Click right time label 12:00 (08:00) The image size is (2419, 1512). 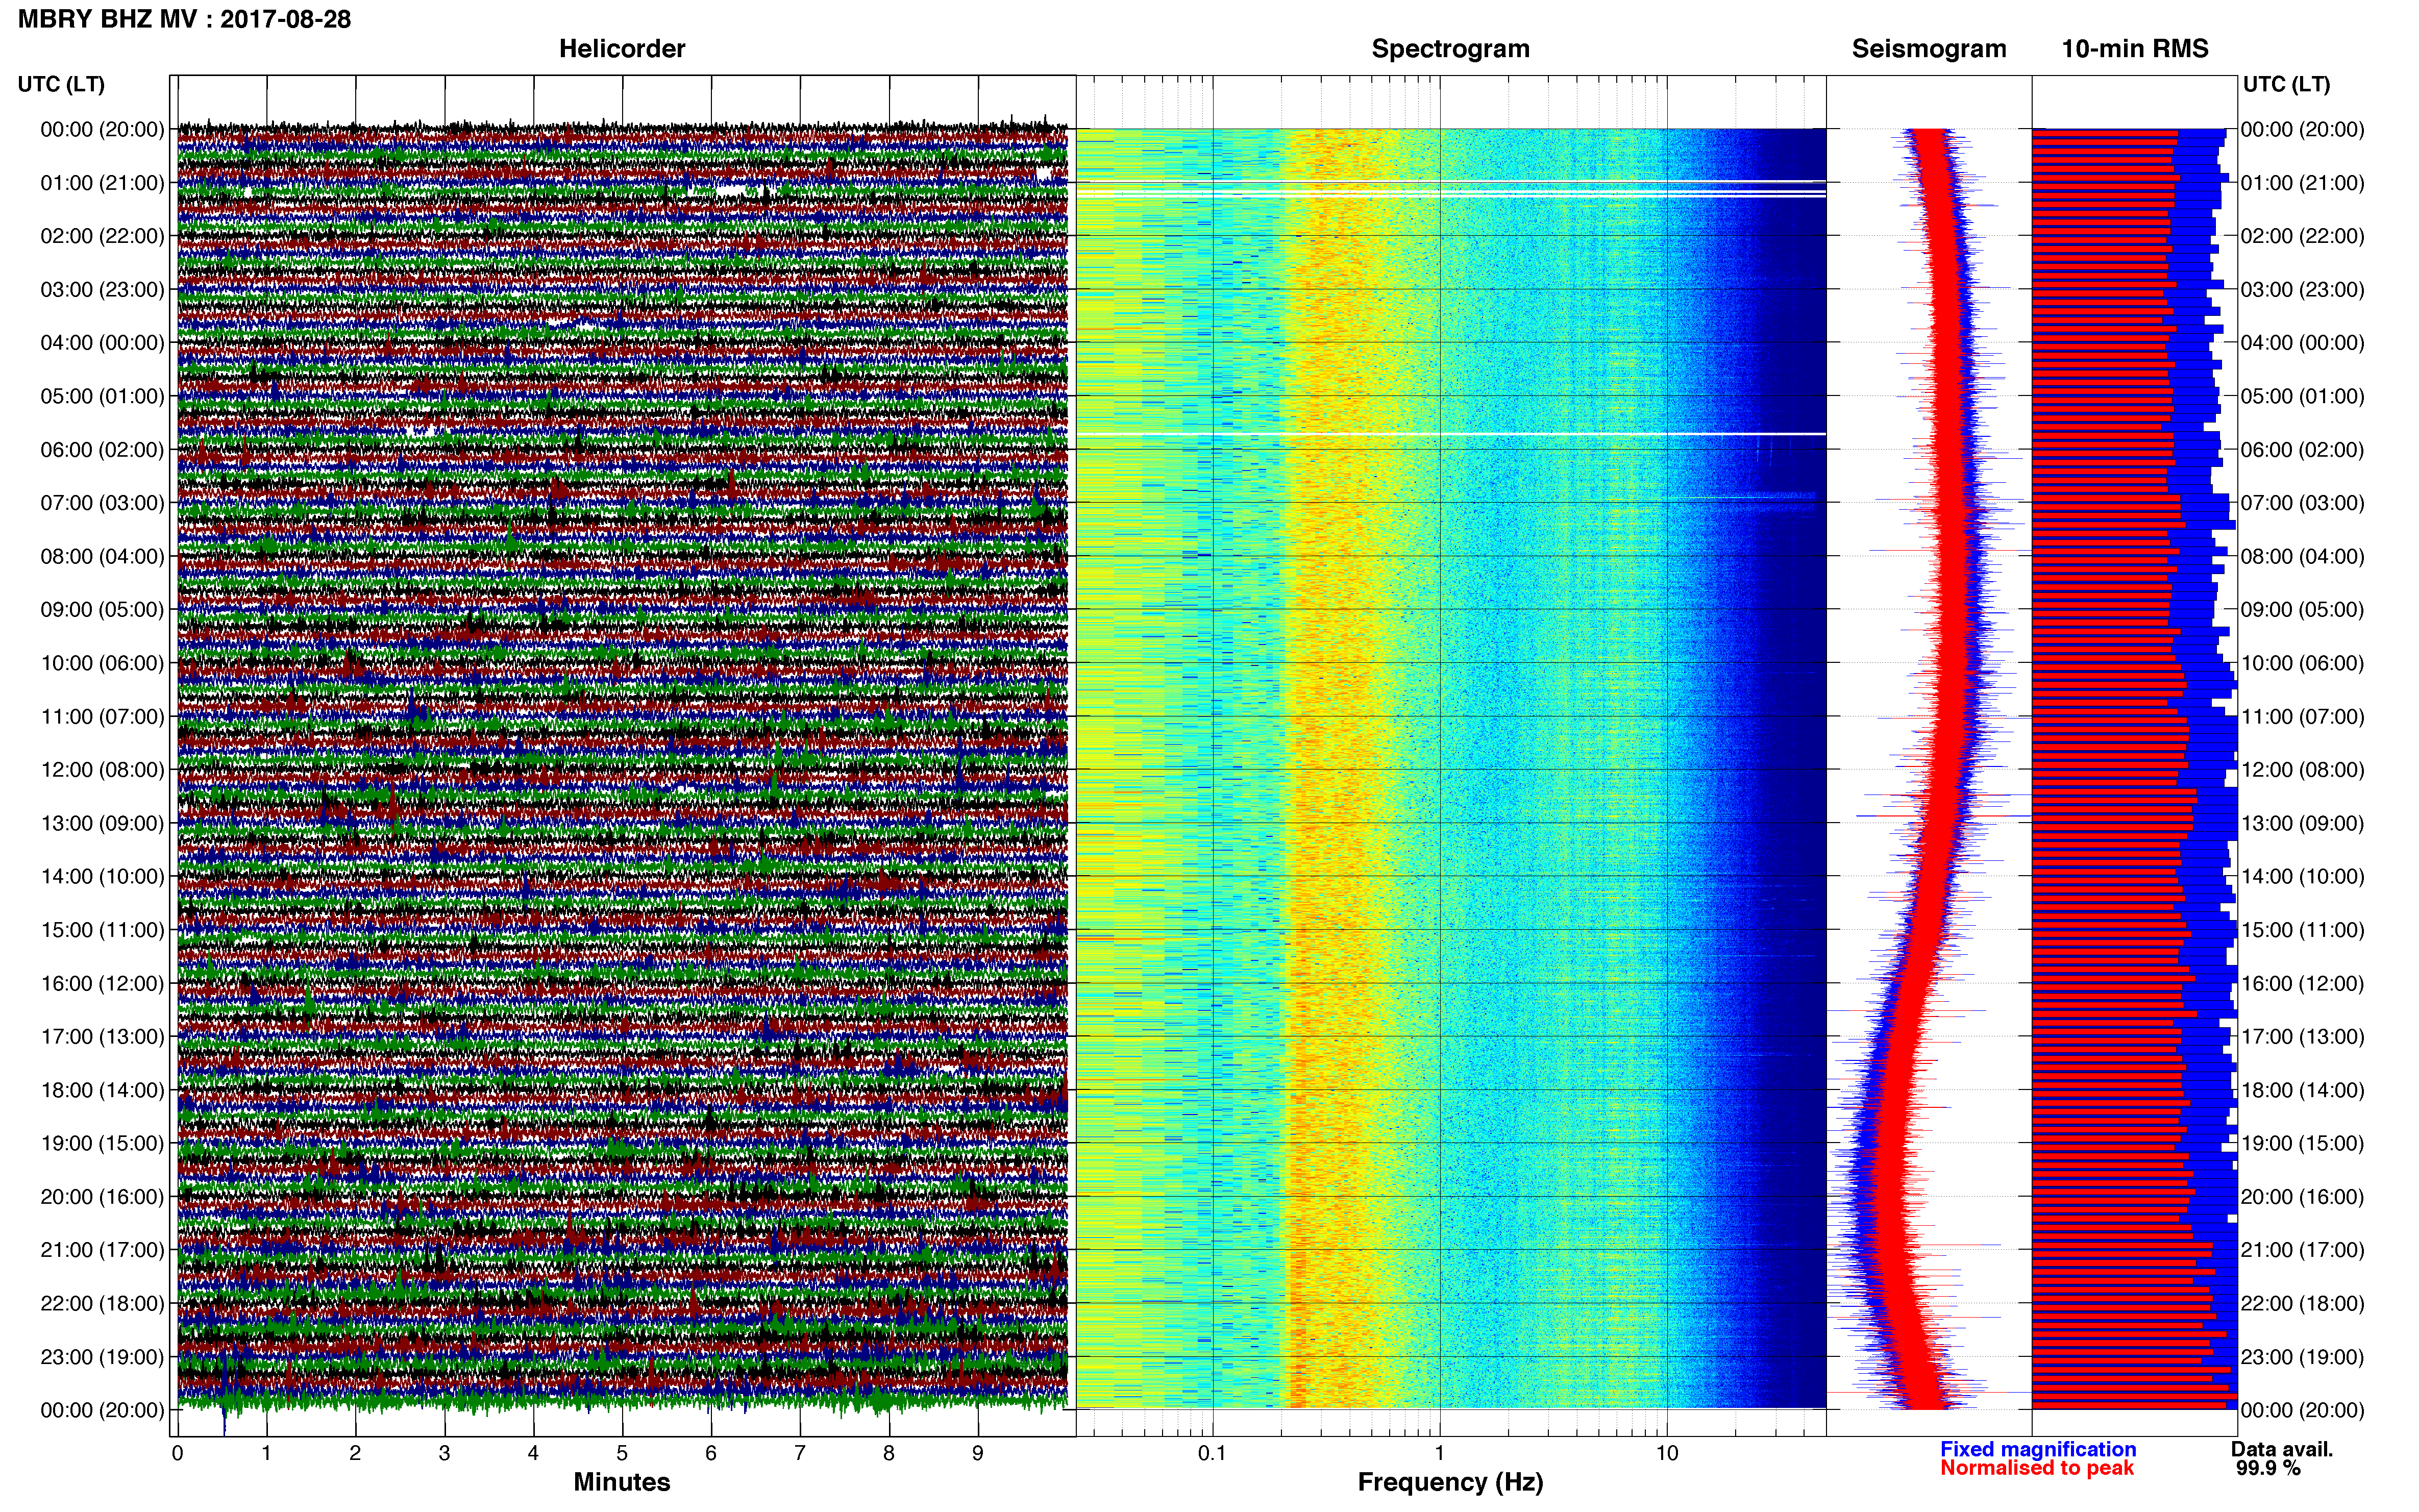[2302, 770]
